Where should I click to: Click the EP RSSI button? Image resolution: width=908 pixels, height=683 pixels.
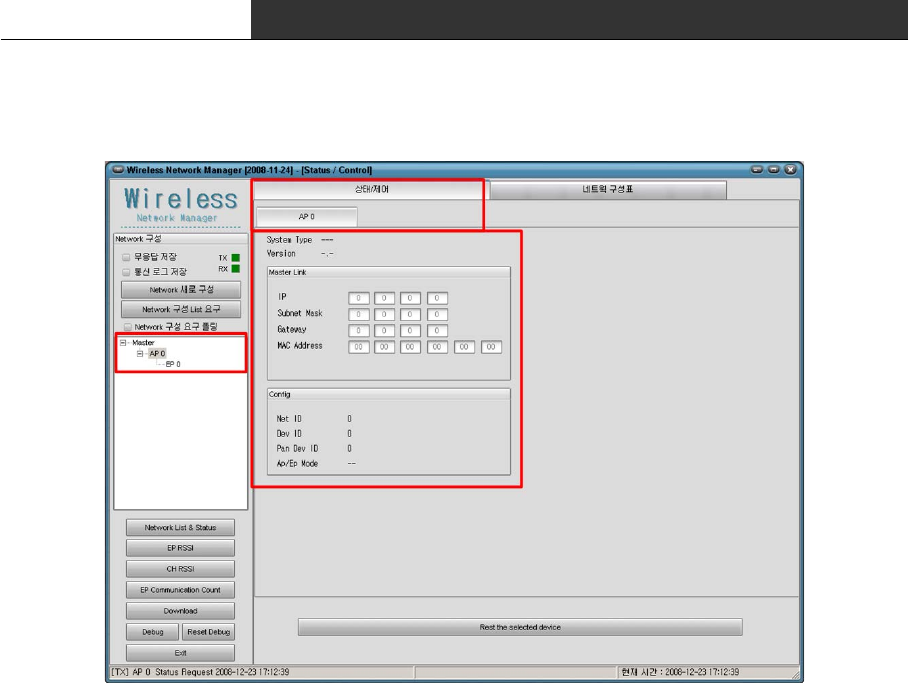pyautogui.click(x=181, y=548)
